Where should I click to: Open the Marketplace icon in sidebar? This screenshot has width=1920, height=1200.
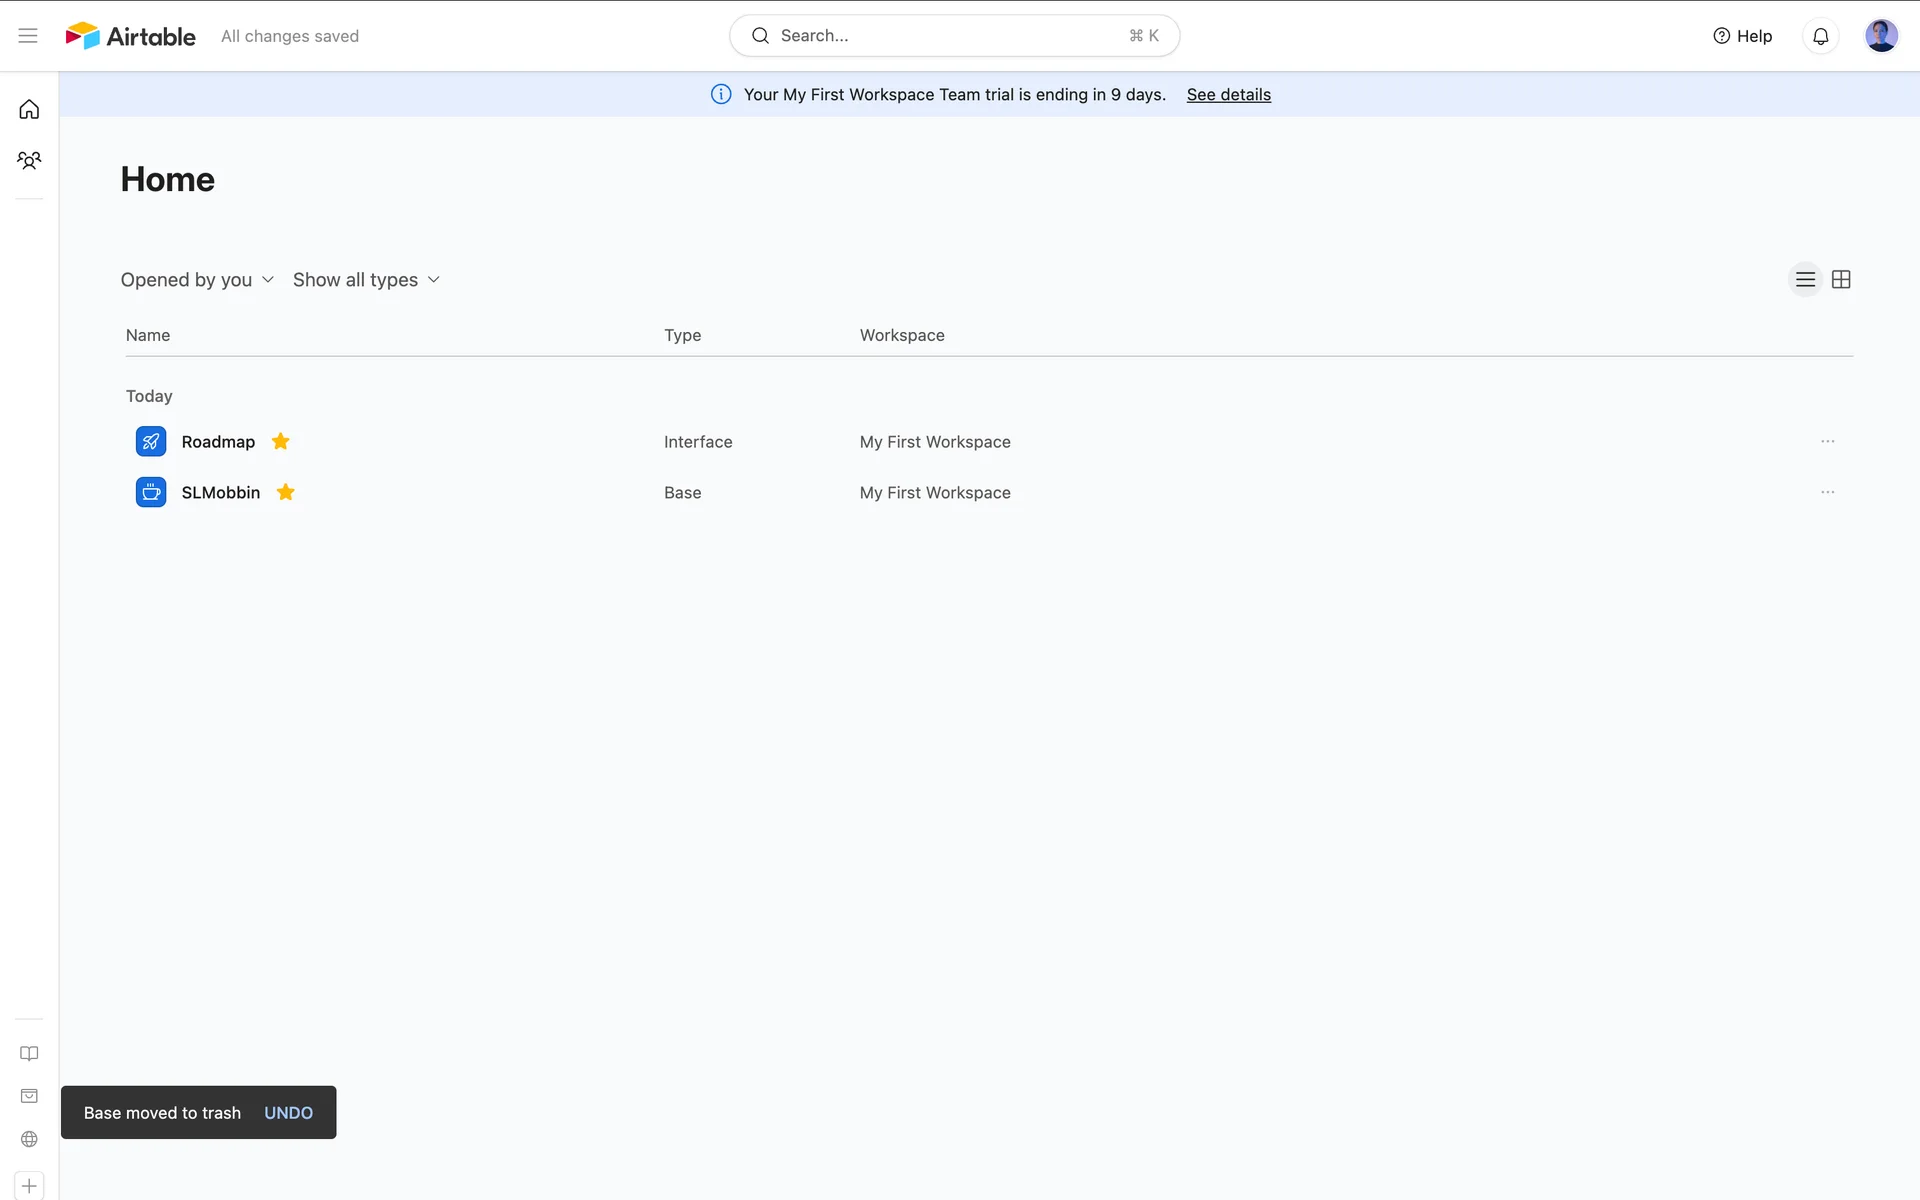pos(29,1096)
